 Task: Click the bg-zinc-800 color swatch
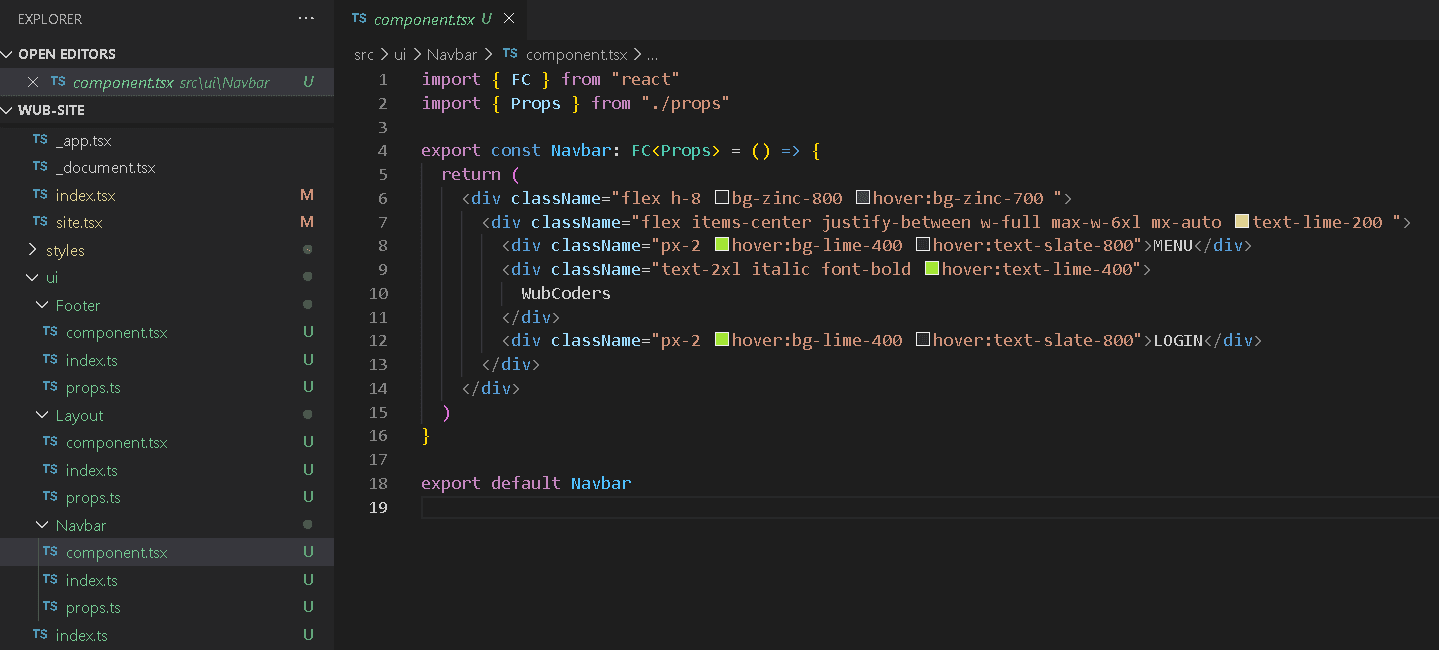pyautogui.click(x=721, y=198)
